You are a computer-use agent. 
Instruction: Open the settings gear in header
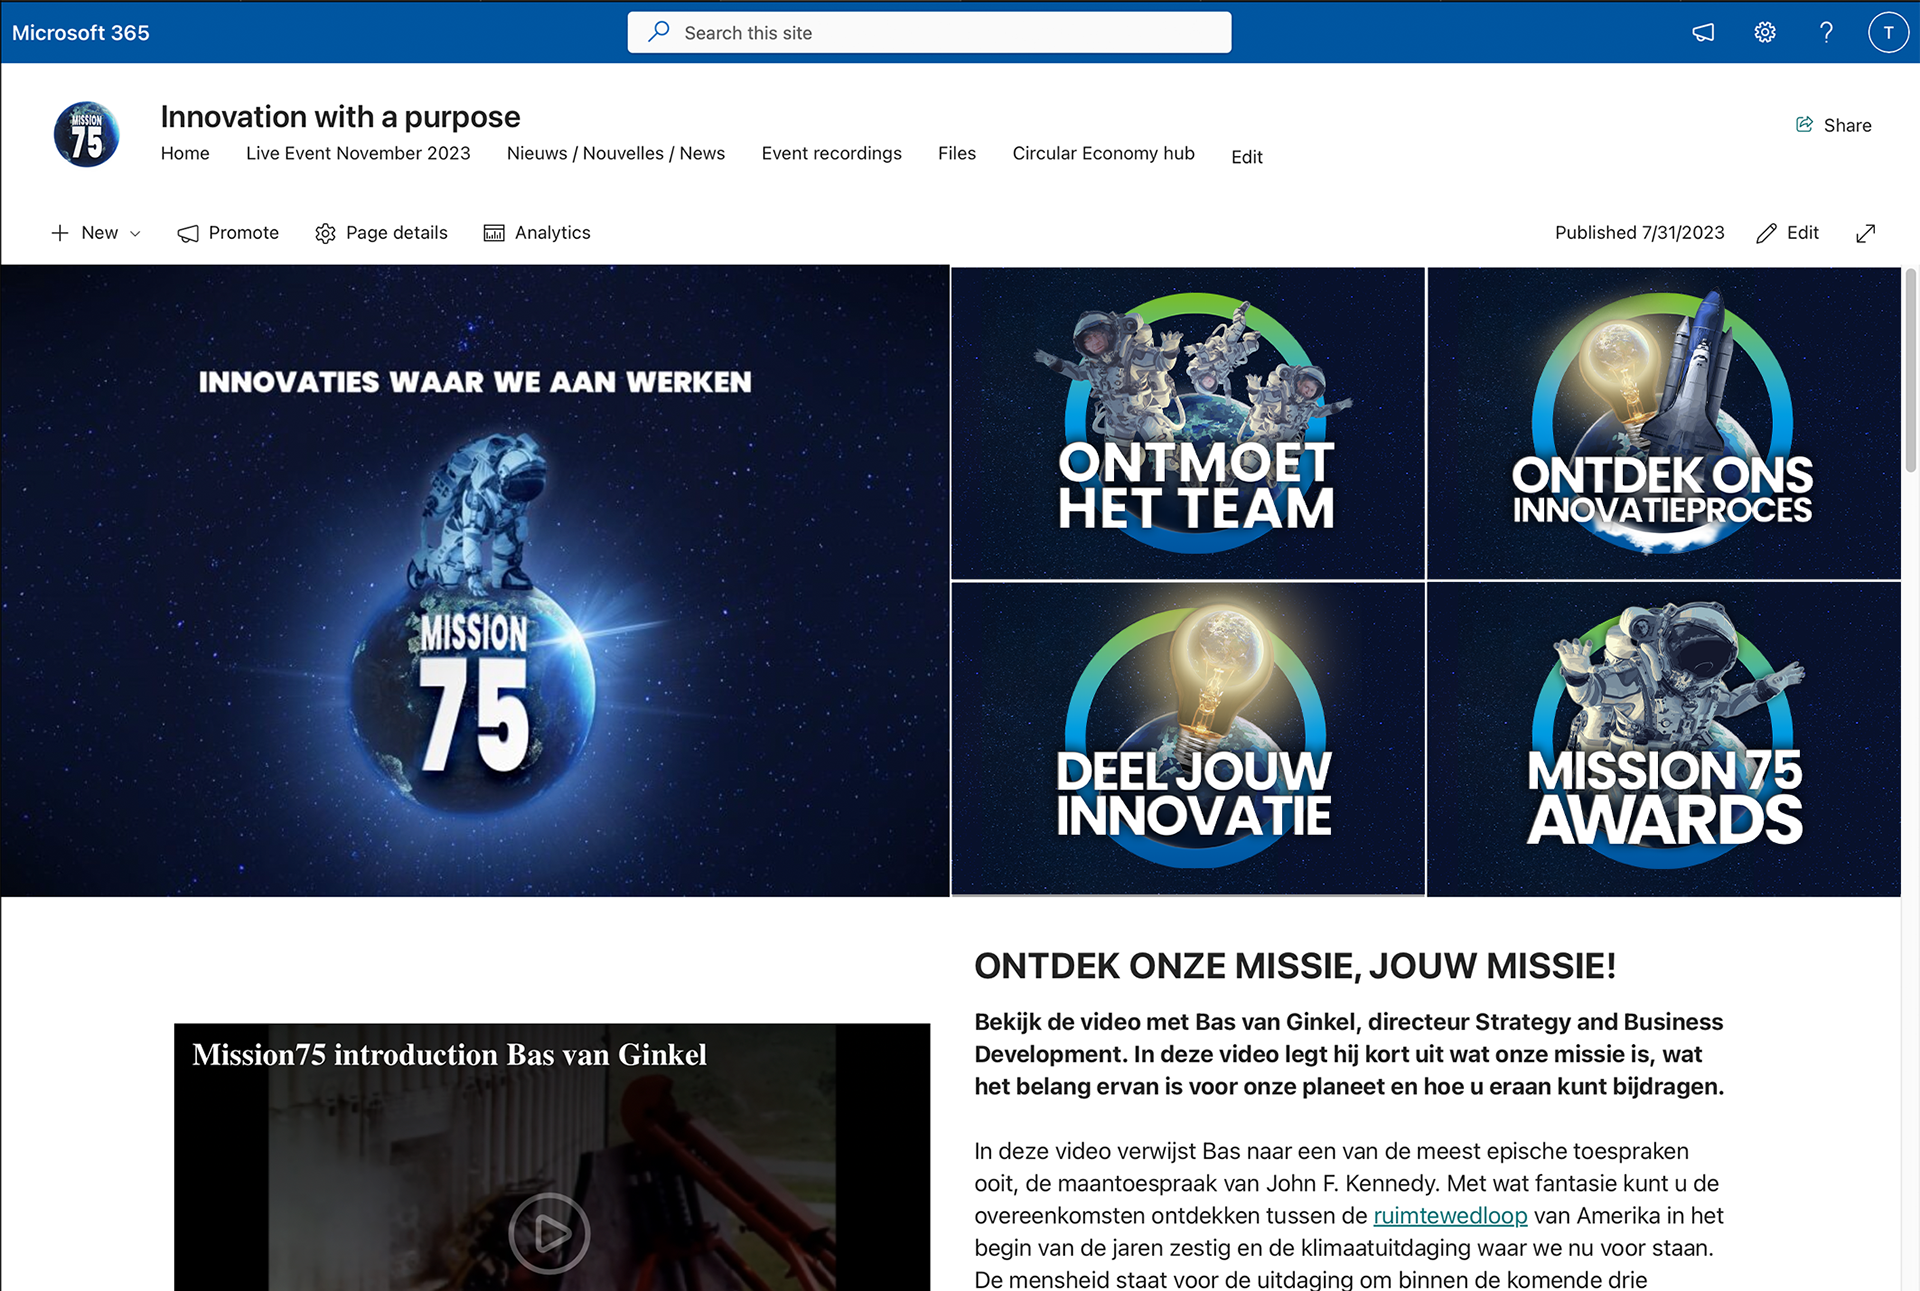pos(1765,33)
